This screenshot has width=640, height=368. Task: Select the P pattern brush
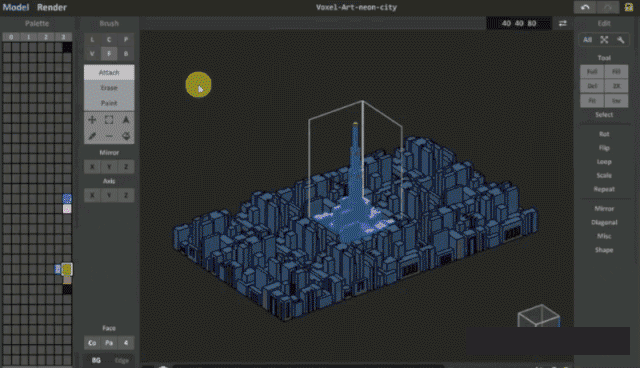126,40
